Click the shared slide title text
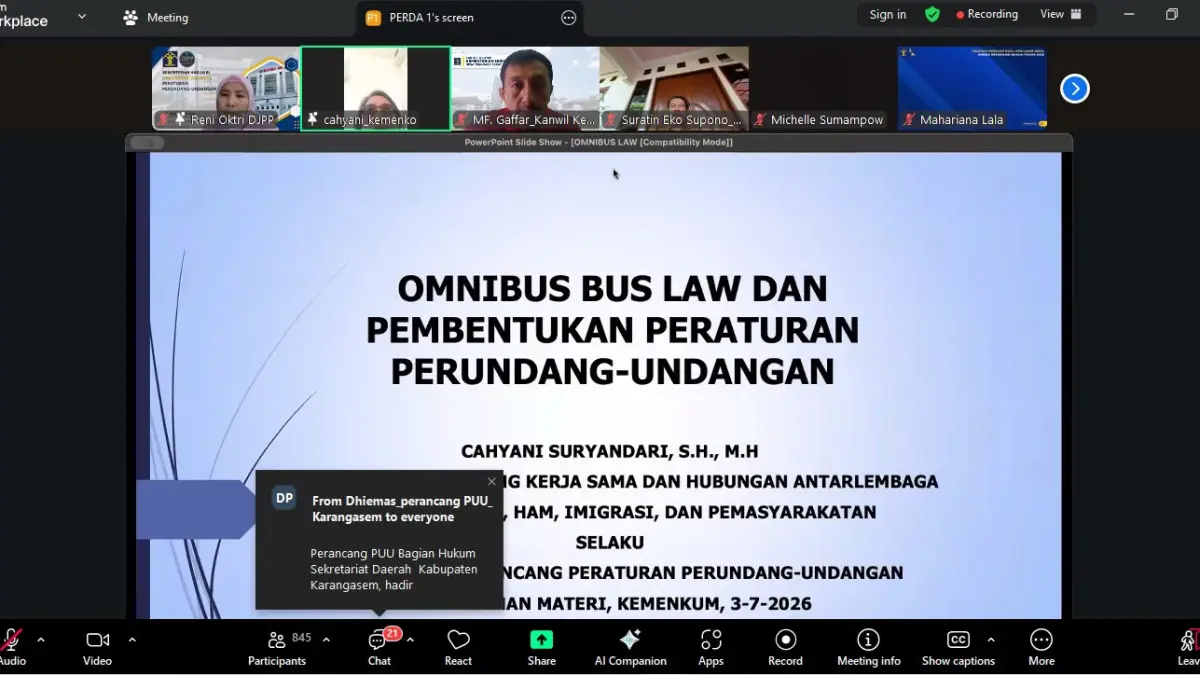This screenshot has height=675, width=1200. click(613, 329)
